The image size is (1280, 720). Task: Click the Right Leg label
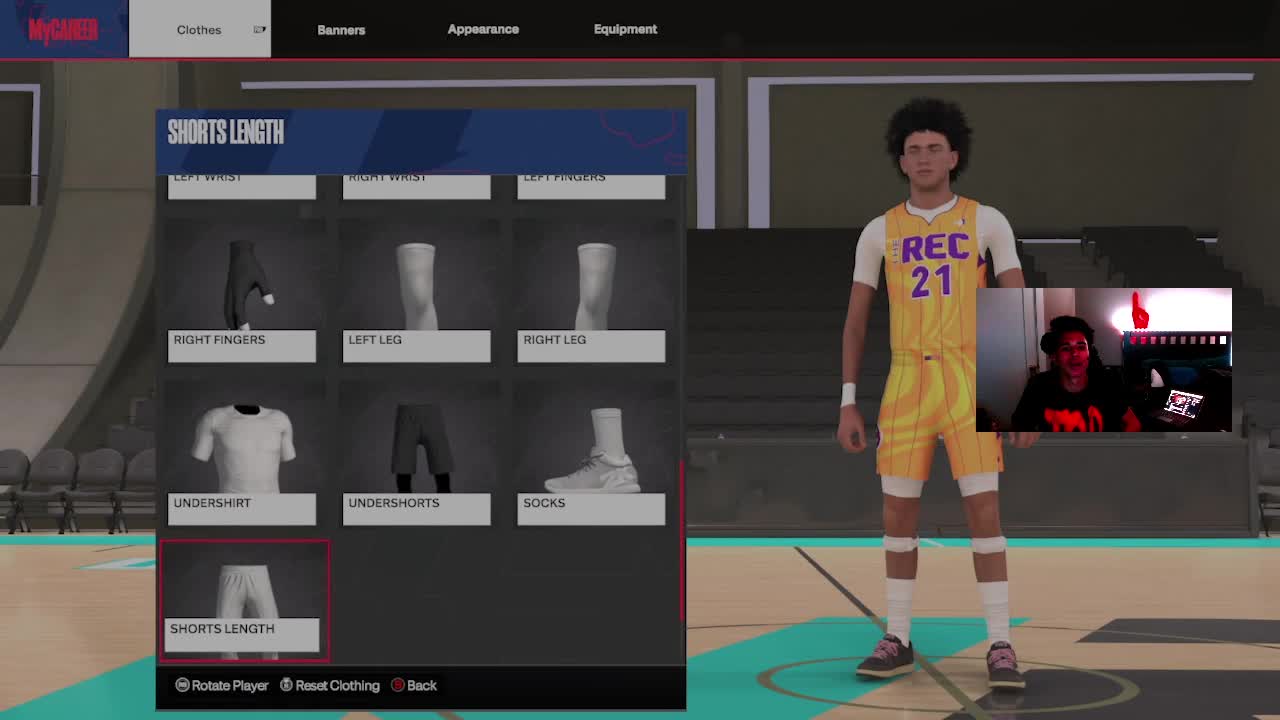pyautogui.click(x=591, y=345)
